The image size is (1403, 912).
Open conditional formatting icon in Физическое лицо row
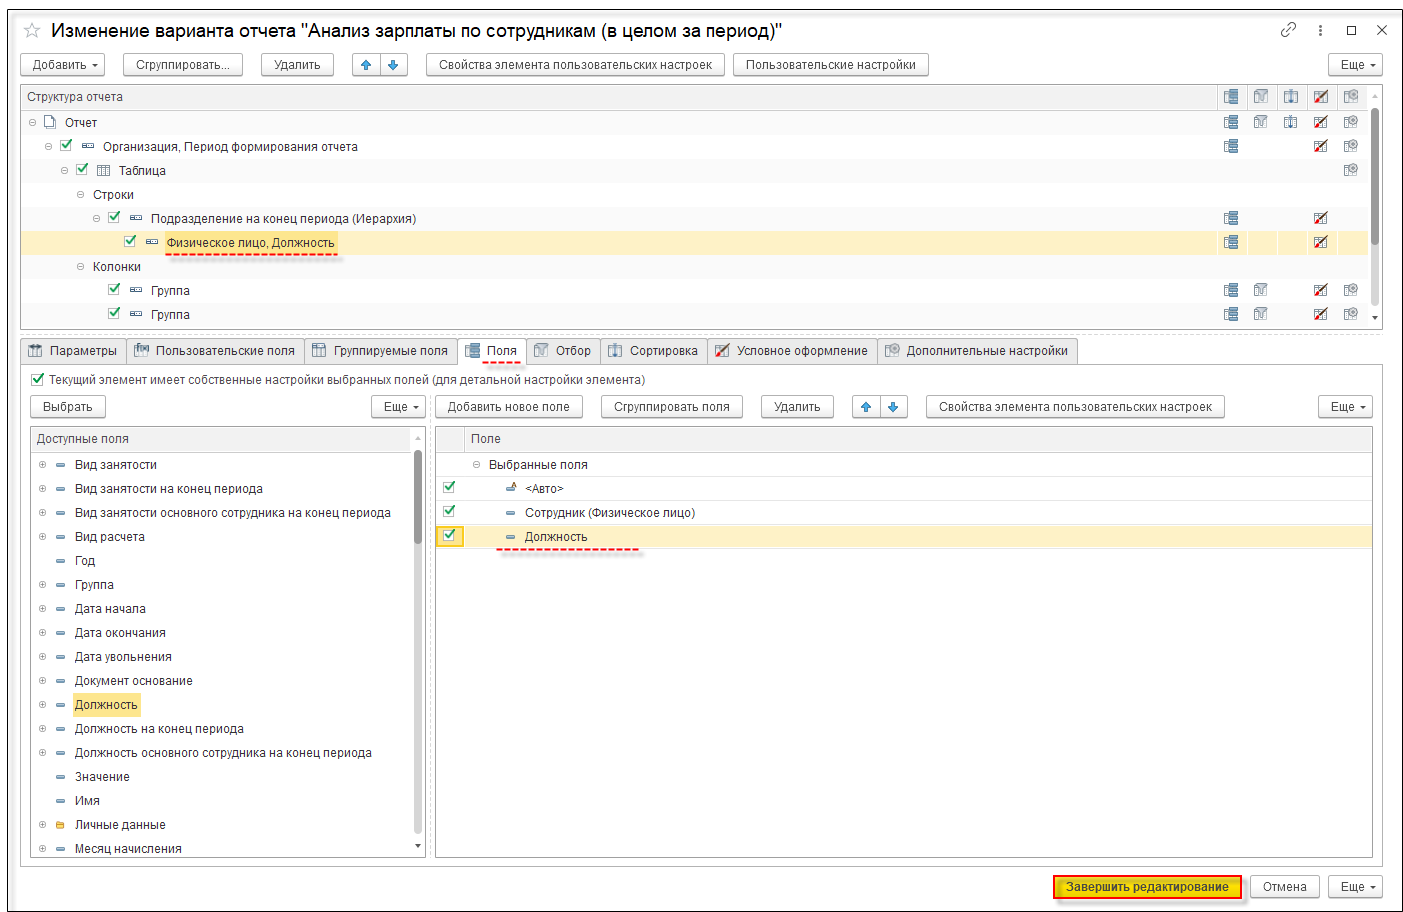pyautogui.click(x=1321, y=242)
